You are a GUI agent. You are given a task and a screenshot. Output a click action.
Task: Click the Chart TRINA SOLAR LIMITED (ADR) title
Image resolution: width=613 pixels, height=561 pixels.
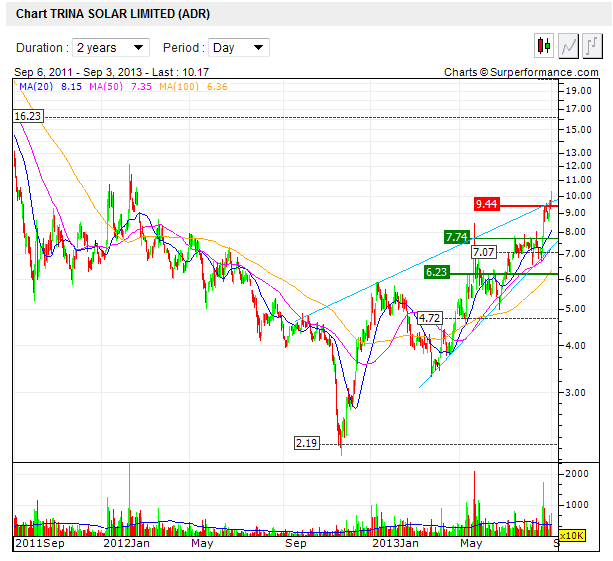tap(113, 14)
